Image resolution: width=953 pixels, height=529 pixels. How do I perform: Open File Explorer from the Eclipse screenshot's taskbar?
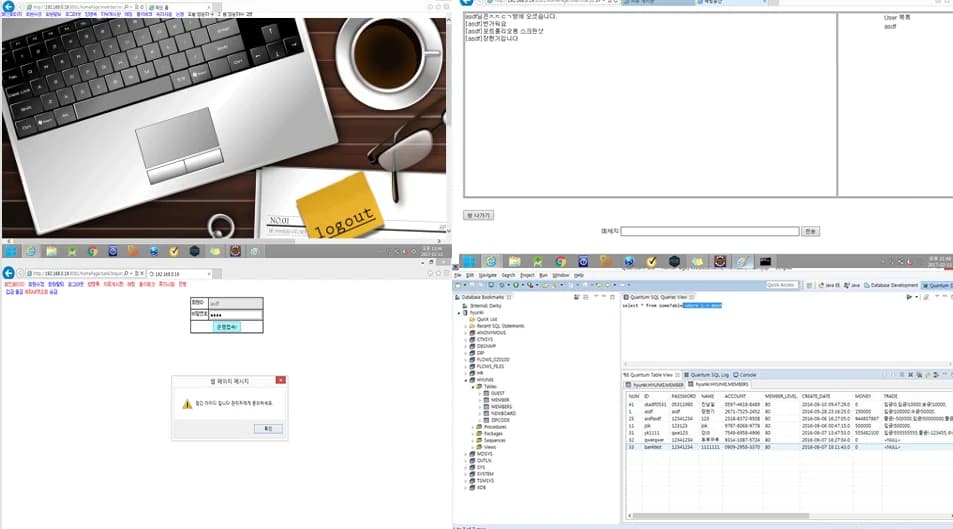[x=514, y=261]
